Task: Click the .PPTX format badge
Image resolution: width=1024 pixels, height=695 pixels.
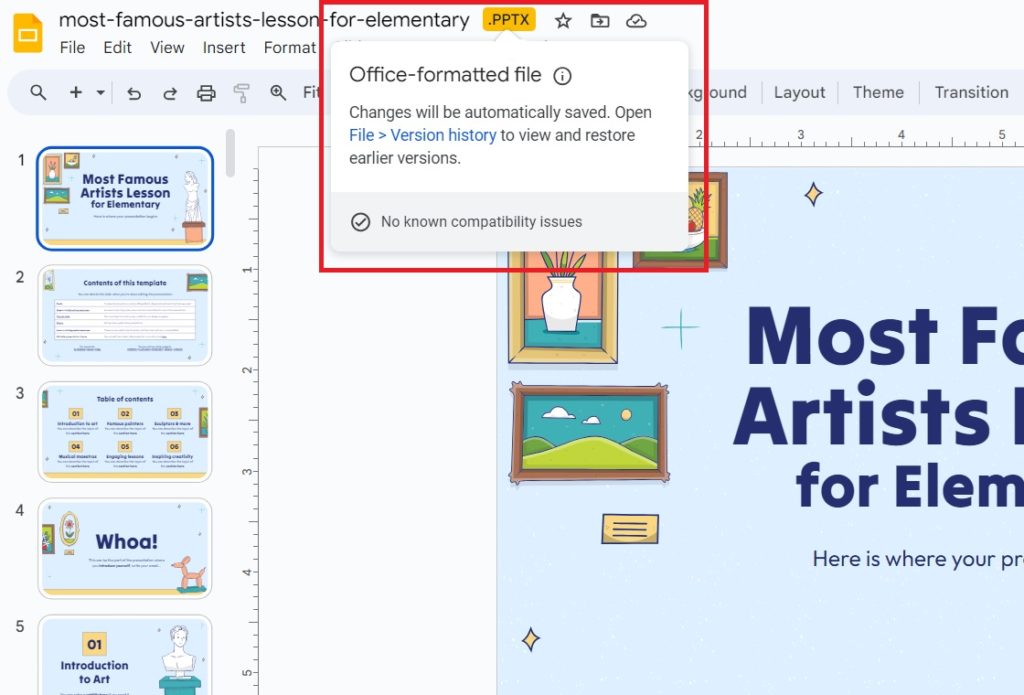Action: coord(508,19)
